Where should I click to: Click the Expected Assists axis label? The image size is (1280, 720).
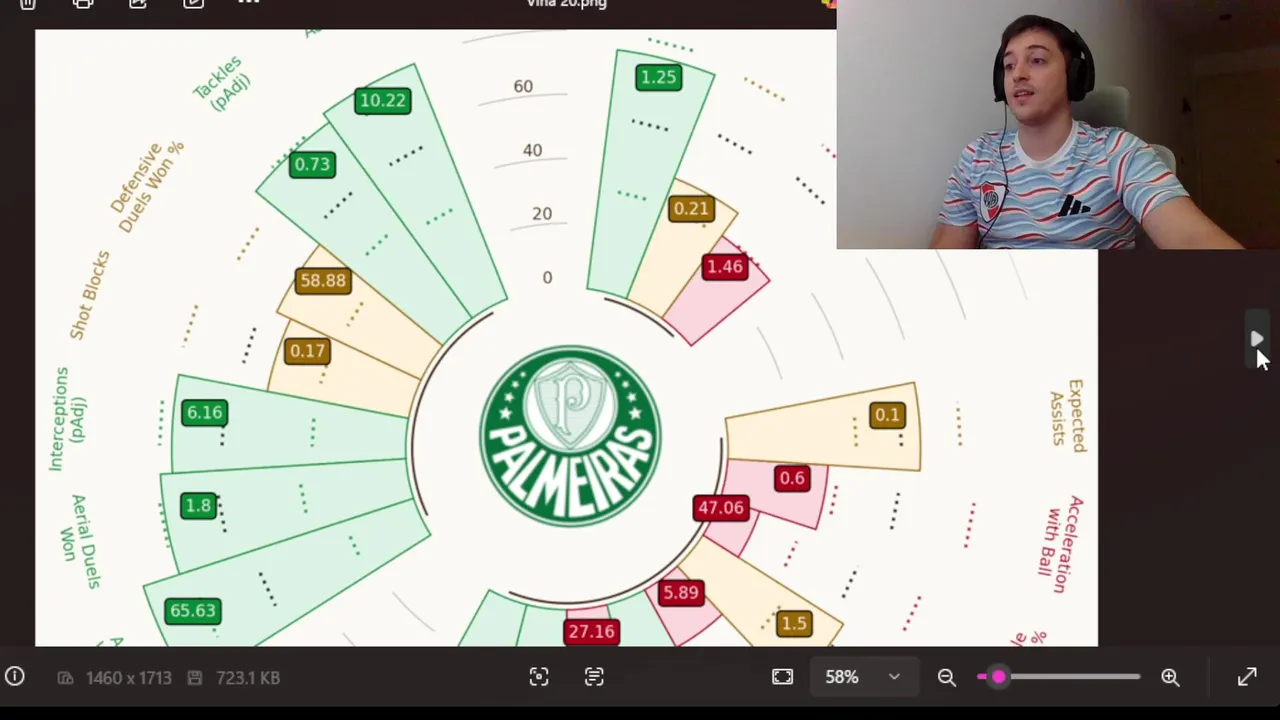coord(1067,415)
